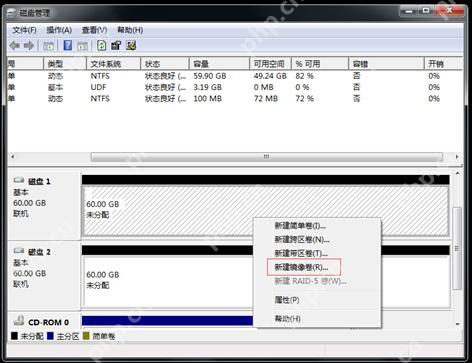
Task: Click the dark properties toolbar icon
Action: pos(116,45)
